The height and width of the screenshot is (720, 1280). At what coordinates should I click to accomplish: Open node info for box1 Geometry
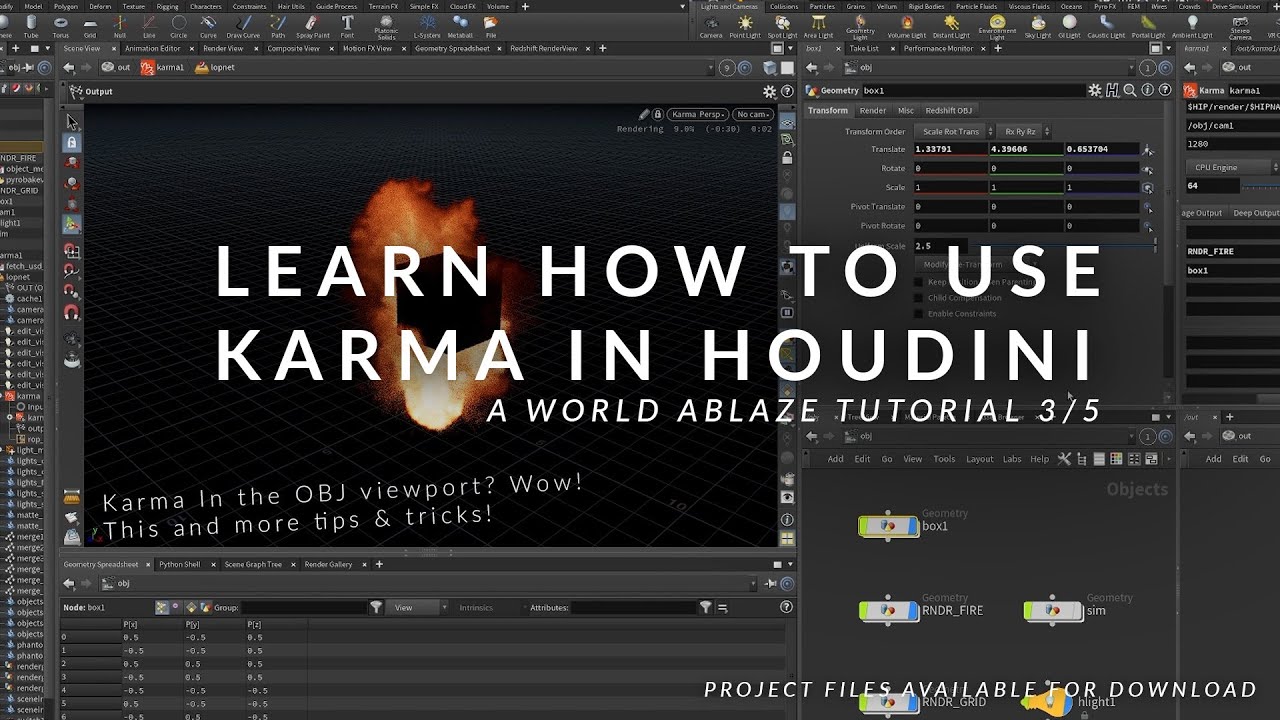[1148, 90]
